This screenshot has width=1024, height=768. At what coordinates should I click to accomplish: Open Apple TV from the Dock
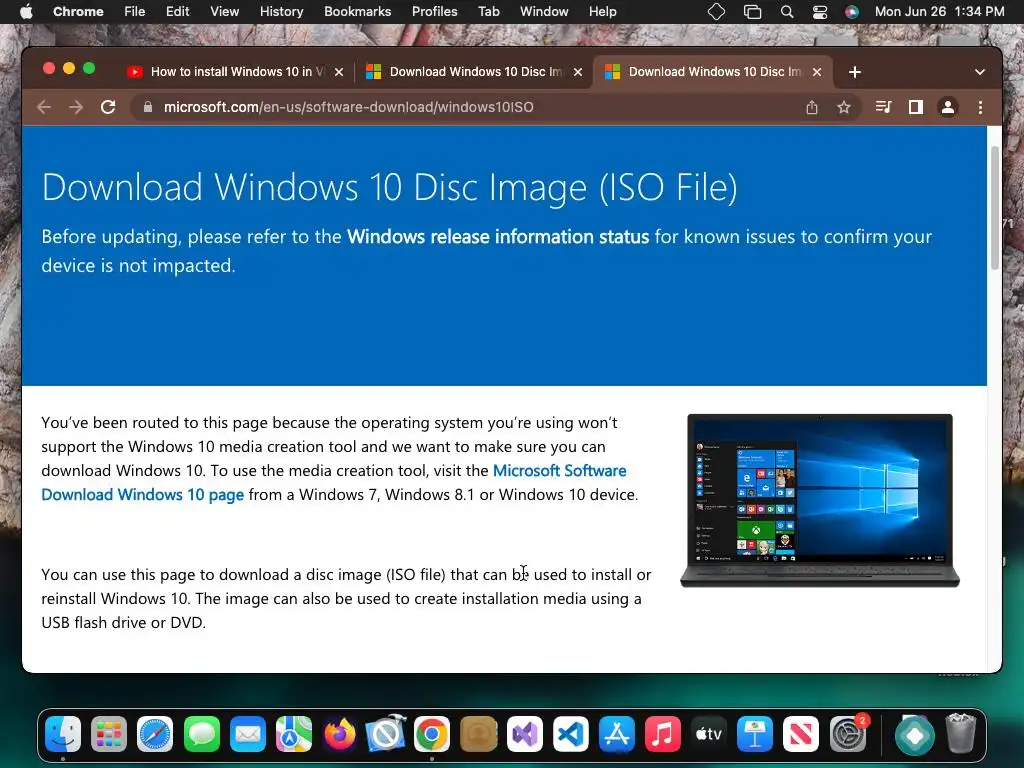click(709, 734)
